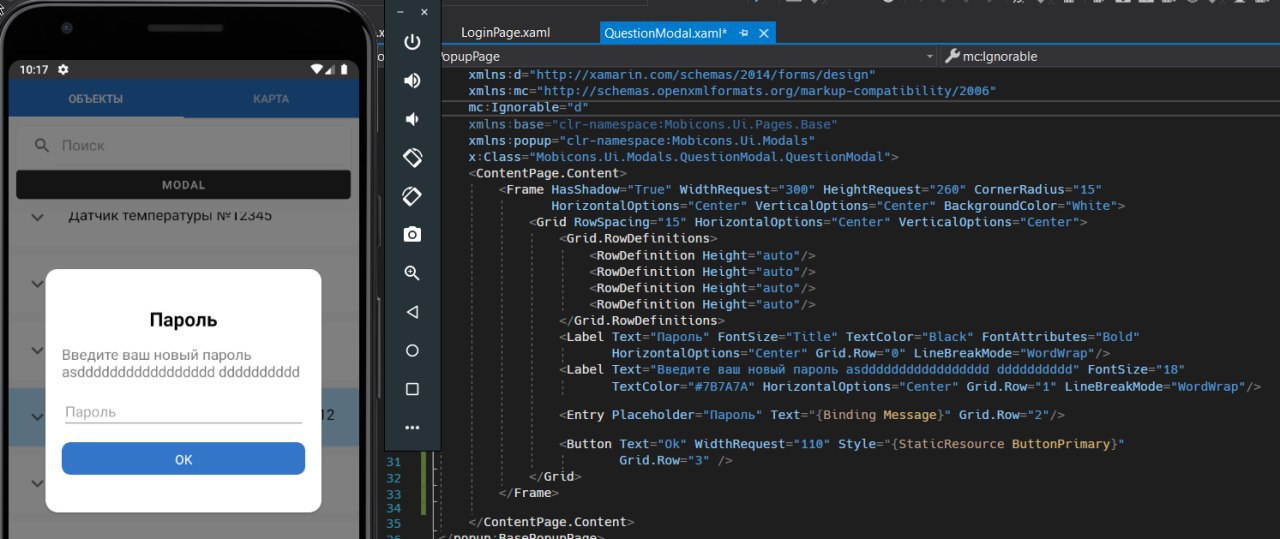Image resolution: width=1280 pixels, height=539 pixels.
Task: Switch to the LoginPage.xaml tab
Action: (505, 33)
